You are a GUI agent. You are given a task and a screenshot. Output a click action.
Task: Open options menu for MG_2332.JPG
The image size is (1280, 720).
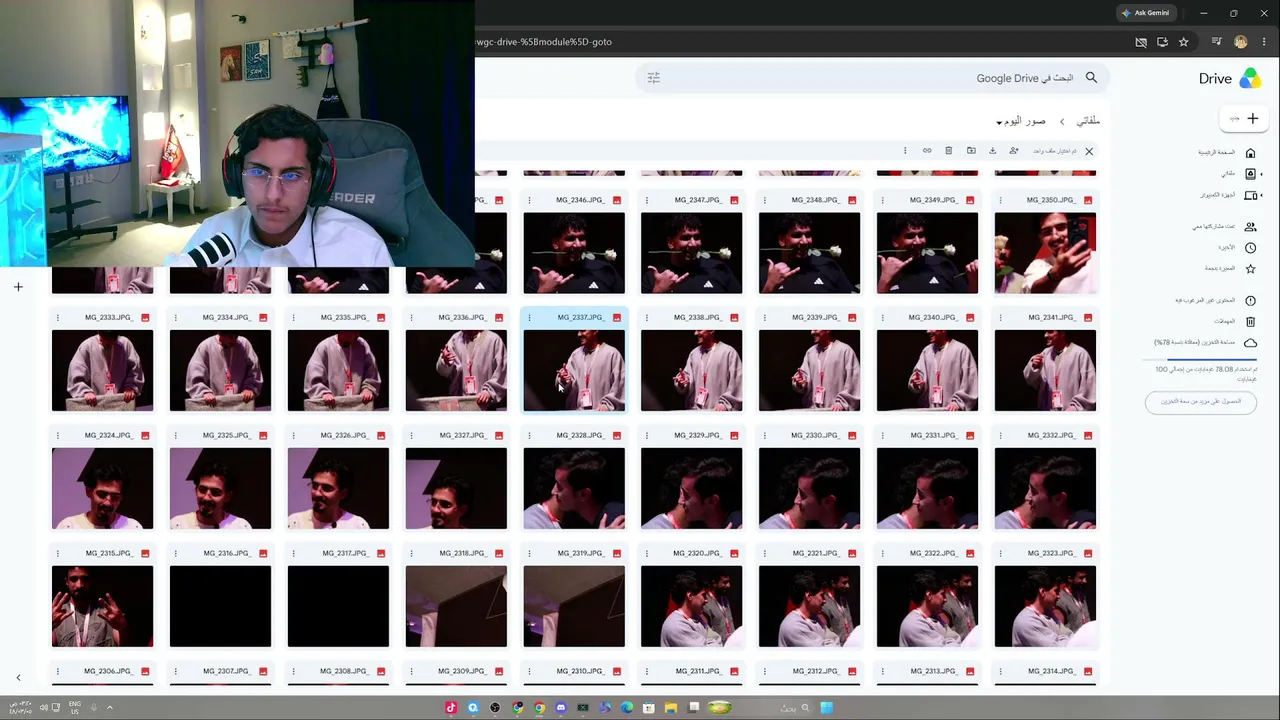1001,436
